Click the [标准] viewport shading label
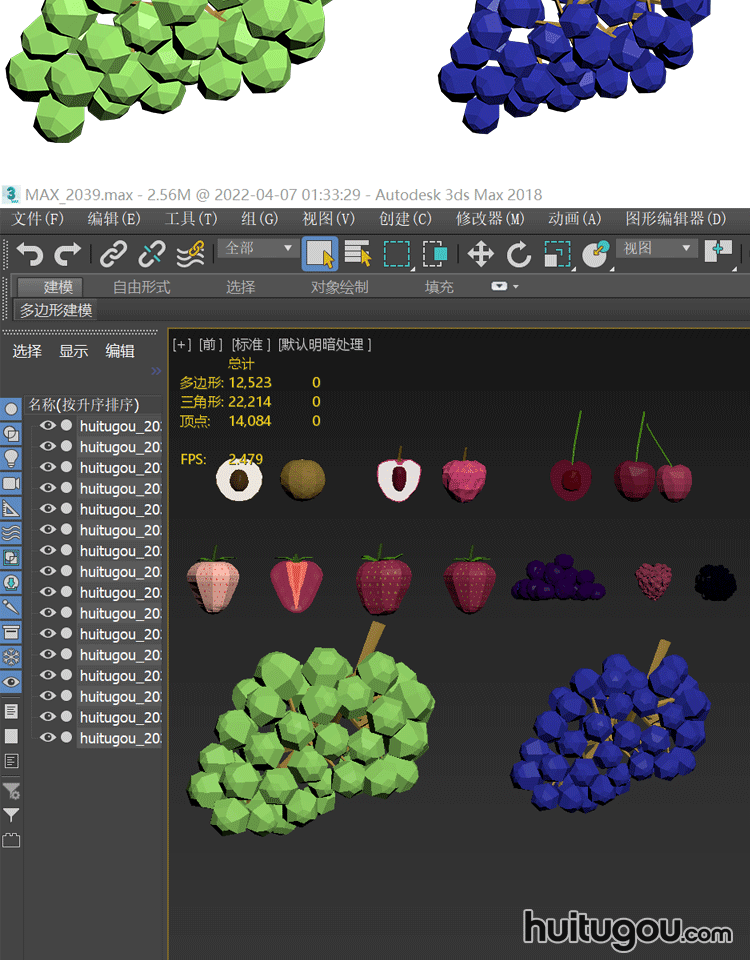This screenshot has height=960, width=750. [x=251, y=345]
